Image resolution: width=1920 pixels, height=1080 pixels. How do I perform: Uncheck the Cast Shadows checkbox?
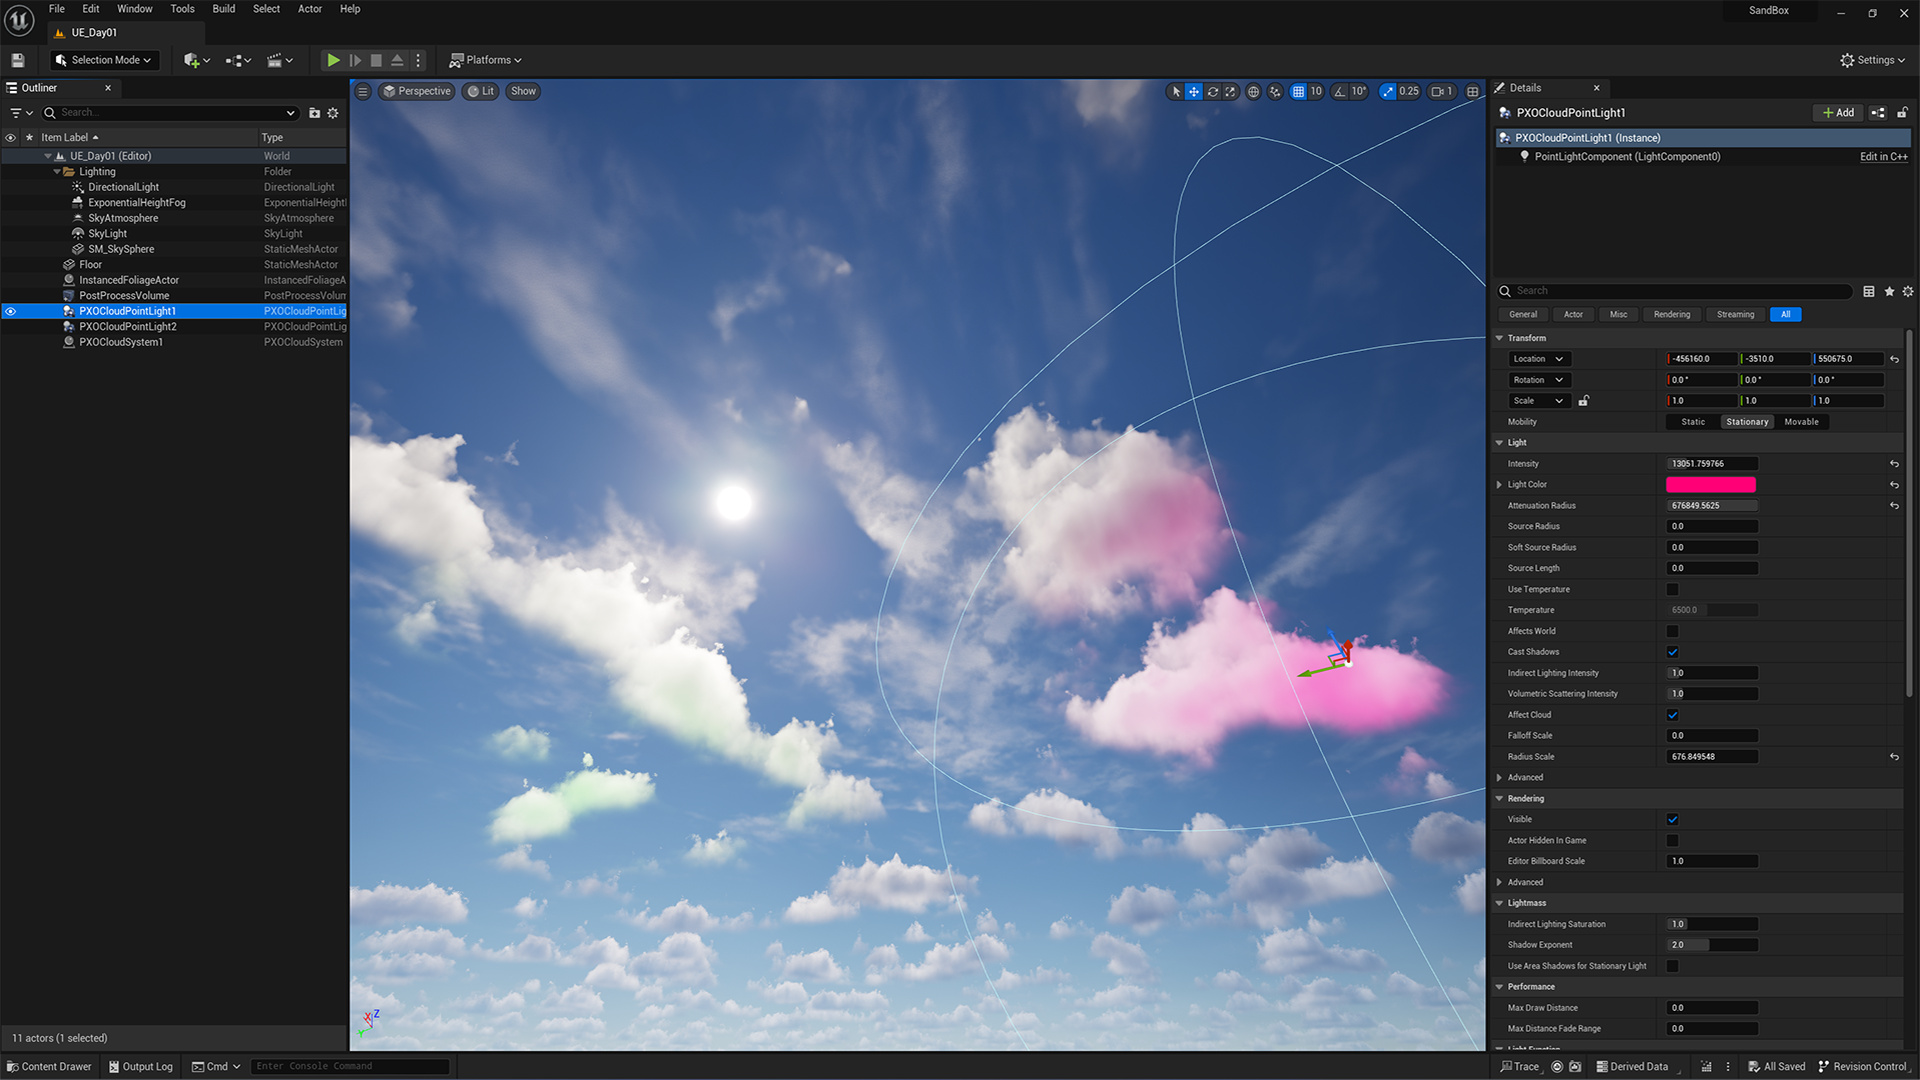pyautogui.click(x=1672, y=652)
